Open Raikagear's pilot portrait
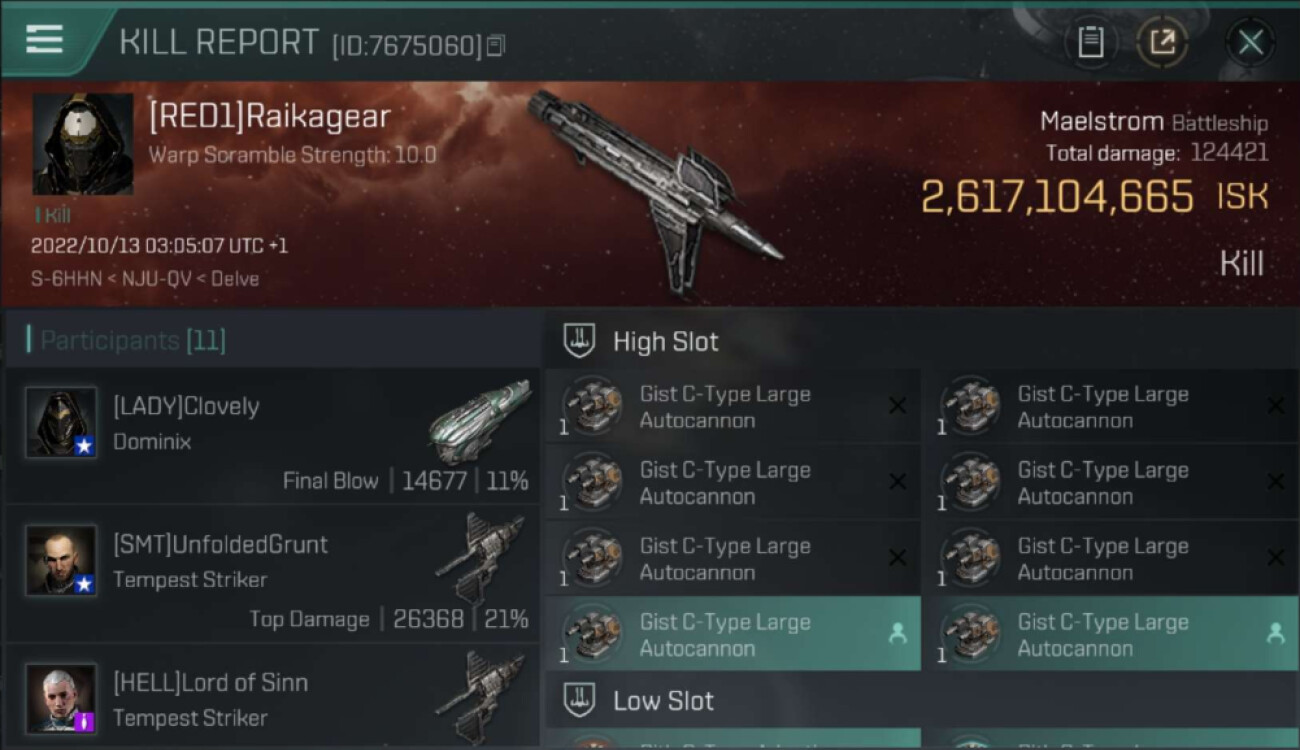The width and height of the screenshot is (1300, 750). (83, 144)
